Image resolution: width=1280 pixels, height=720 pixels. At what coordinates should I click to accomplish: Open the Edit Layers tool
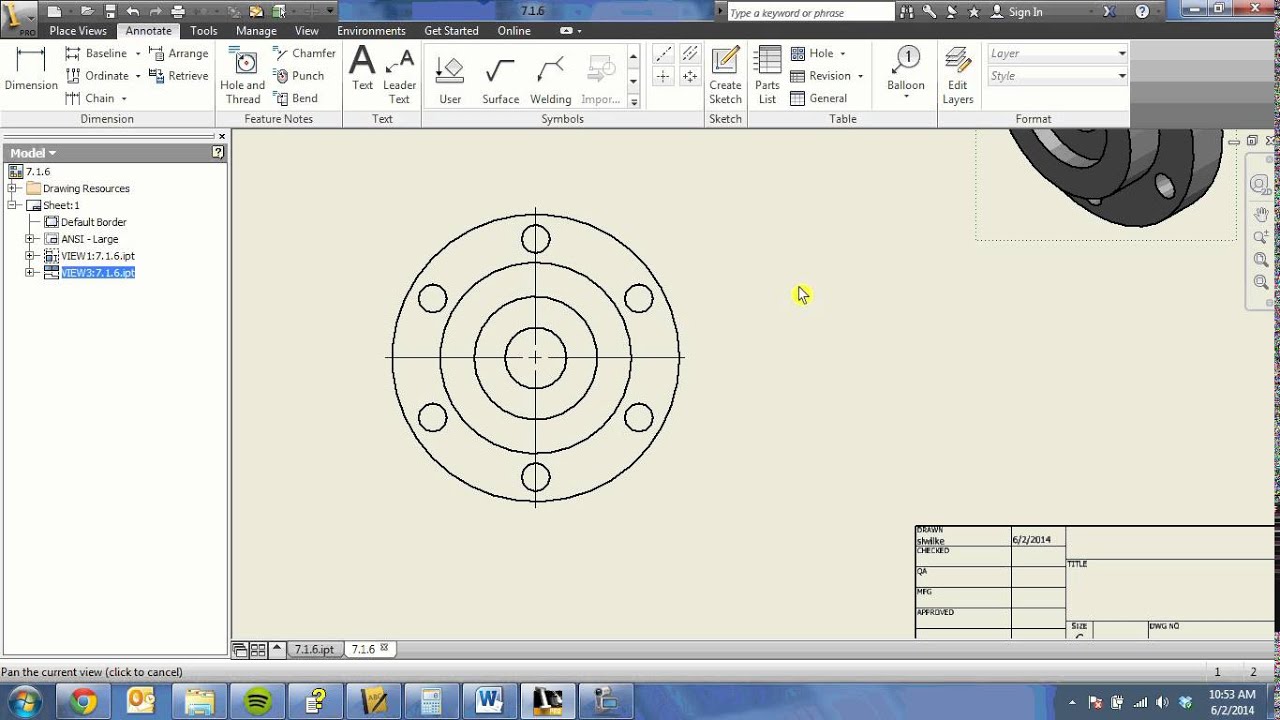pyautogui.click(x=957, y=76)
